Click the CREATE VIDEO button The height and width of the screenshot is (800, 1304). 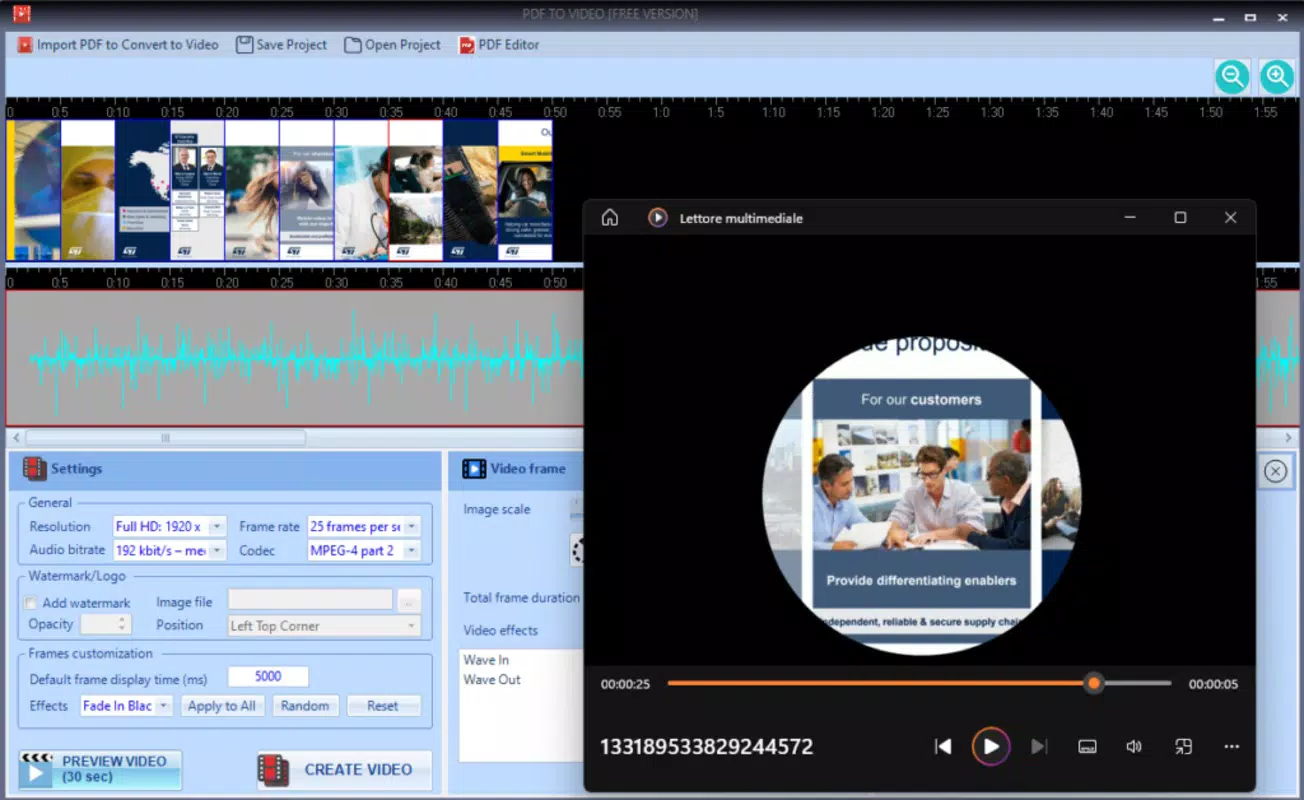tap(345, 769)
